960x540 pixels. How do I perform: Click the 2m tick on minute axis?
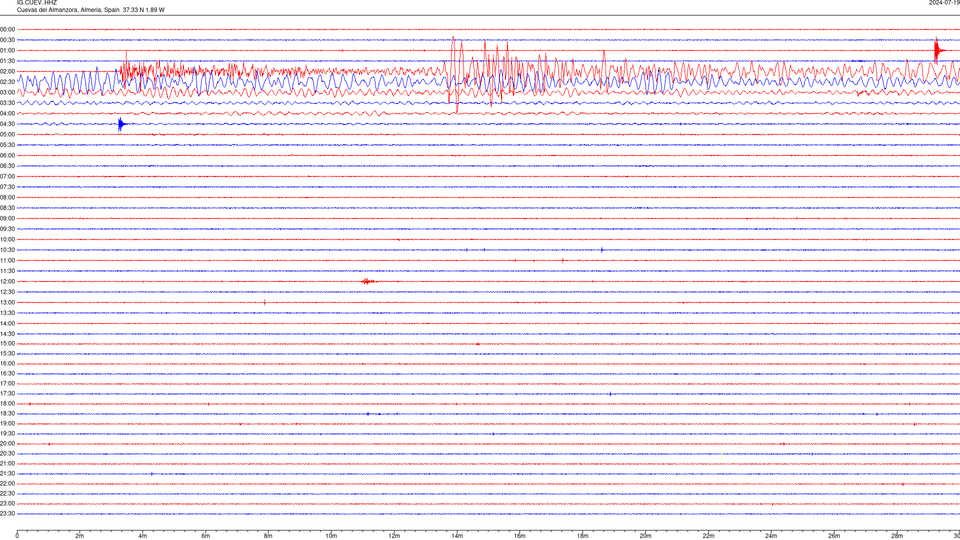point(80,536)
